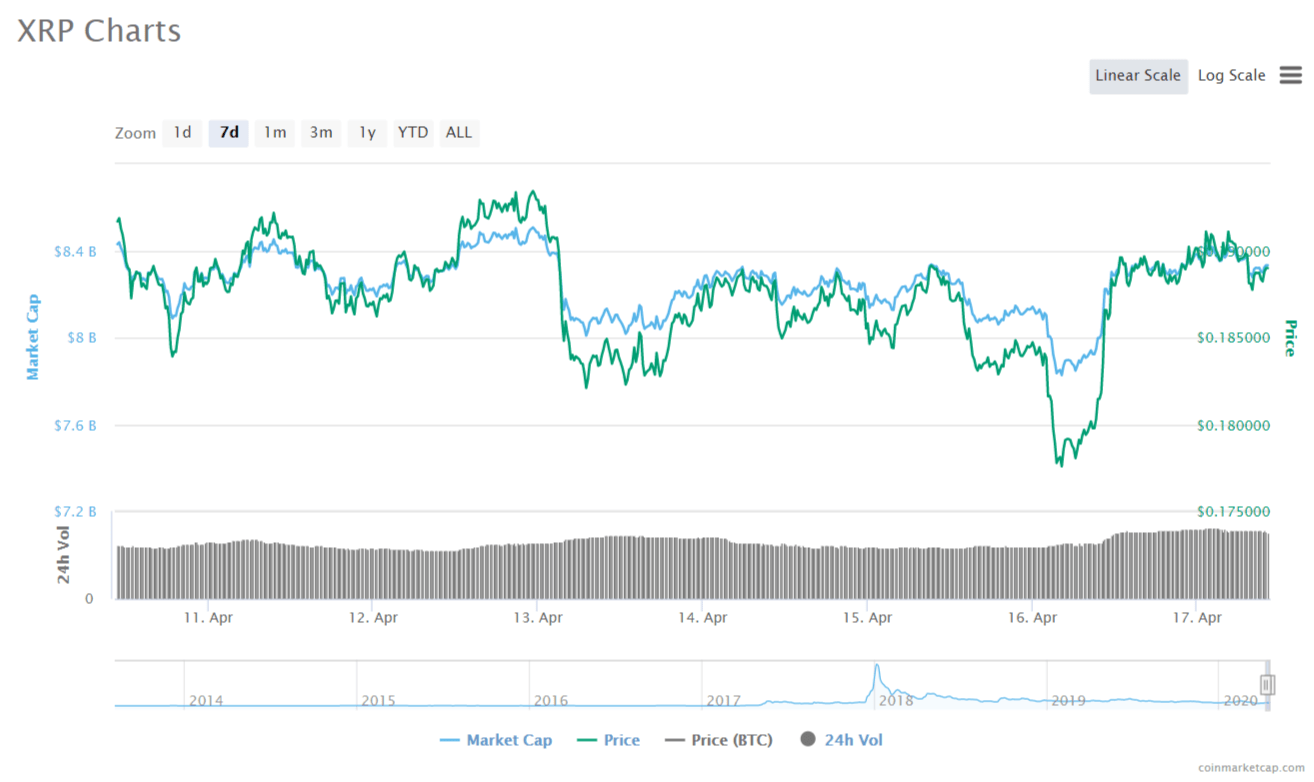
Task: Click the $8 B axis label
Action: 82,338
